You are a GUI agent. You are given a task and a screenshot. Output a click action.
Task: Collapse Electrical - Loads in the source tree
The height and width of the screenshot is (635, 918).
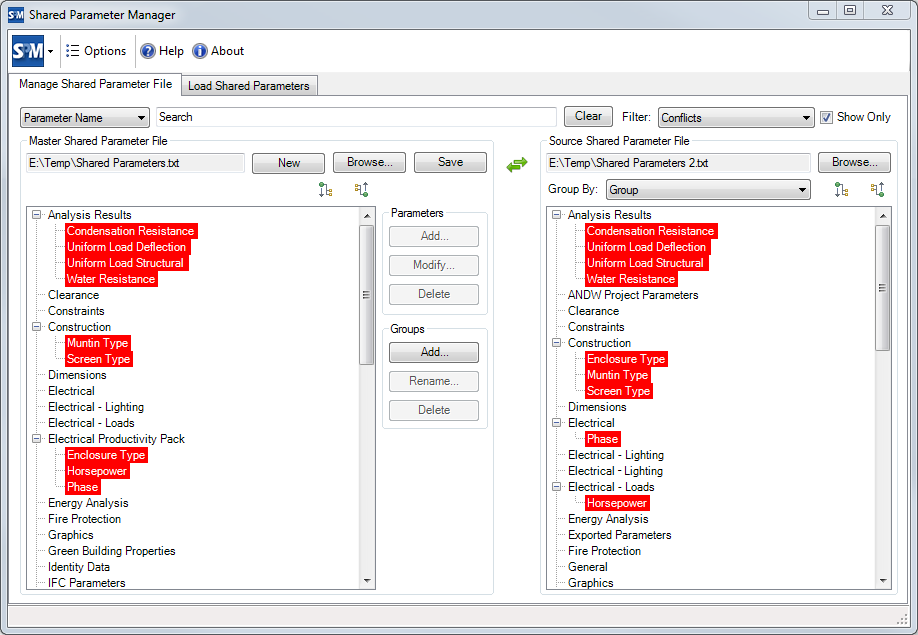point(557,487)
